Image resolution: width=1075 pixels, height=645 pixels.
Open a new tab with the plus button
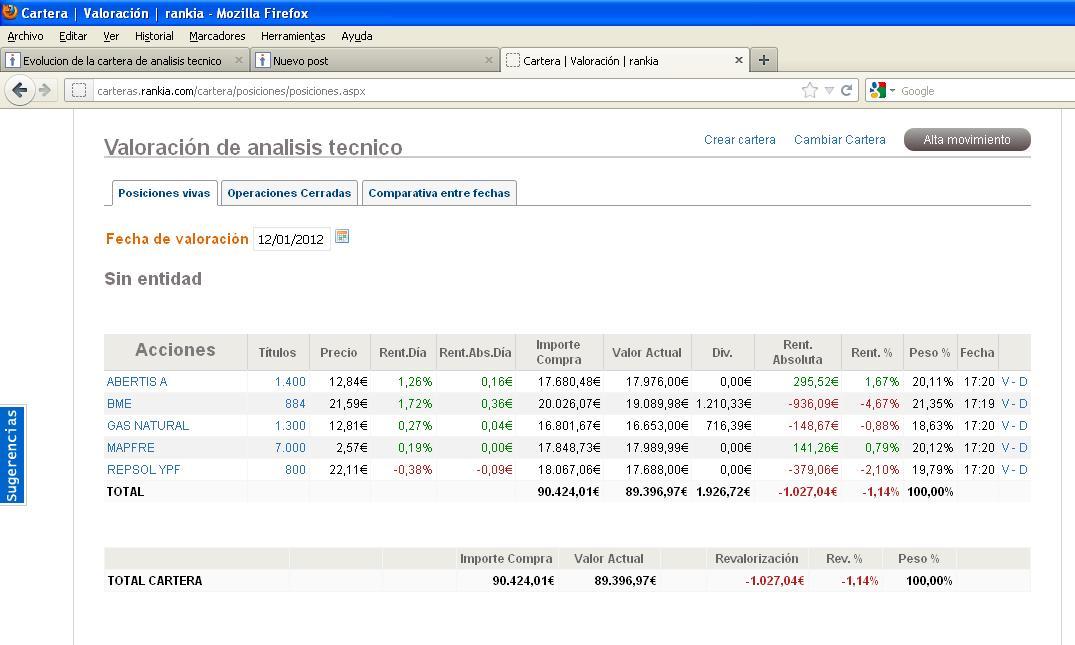pyautogui.click(x=763, y=60)
